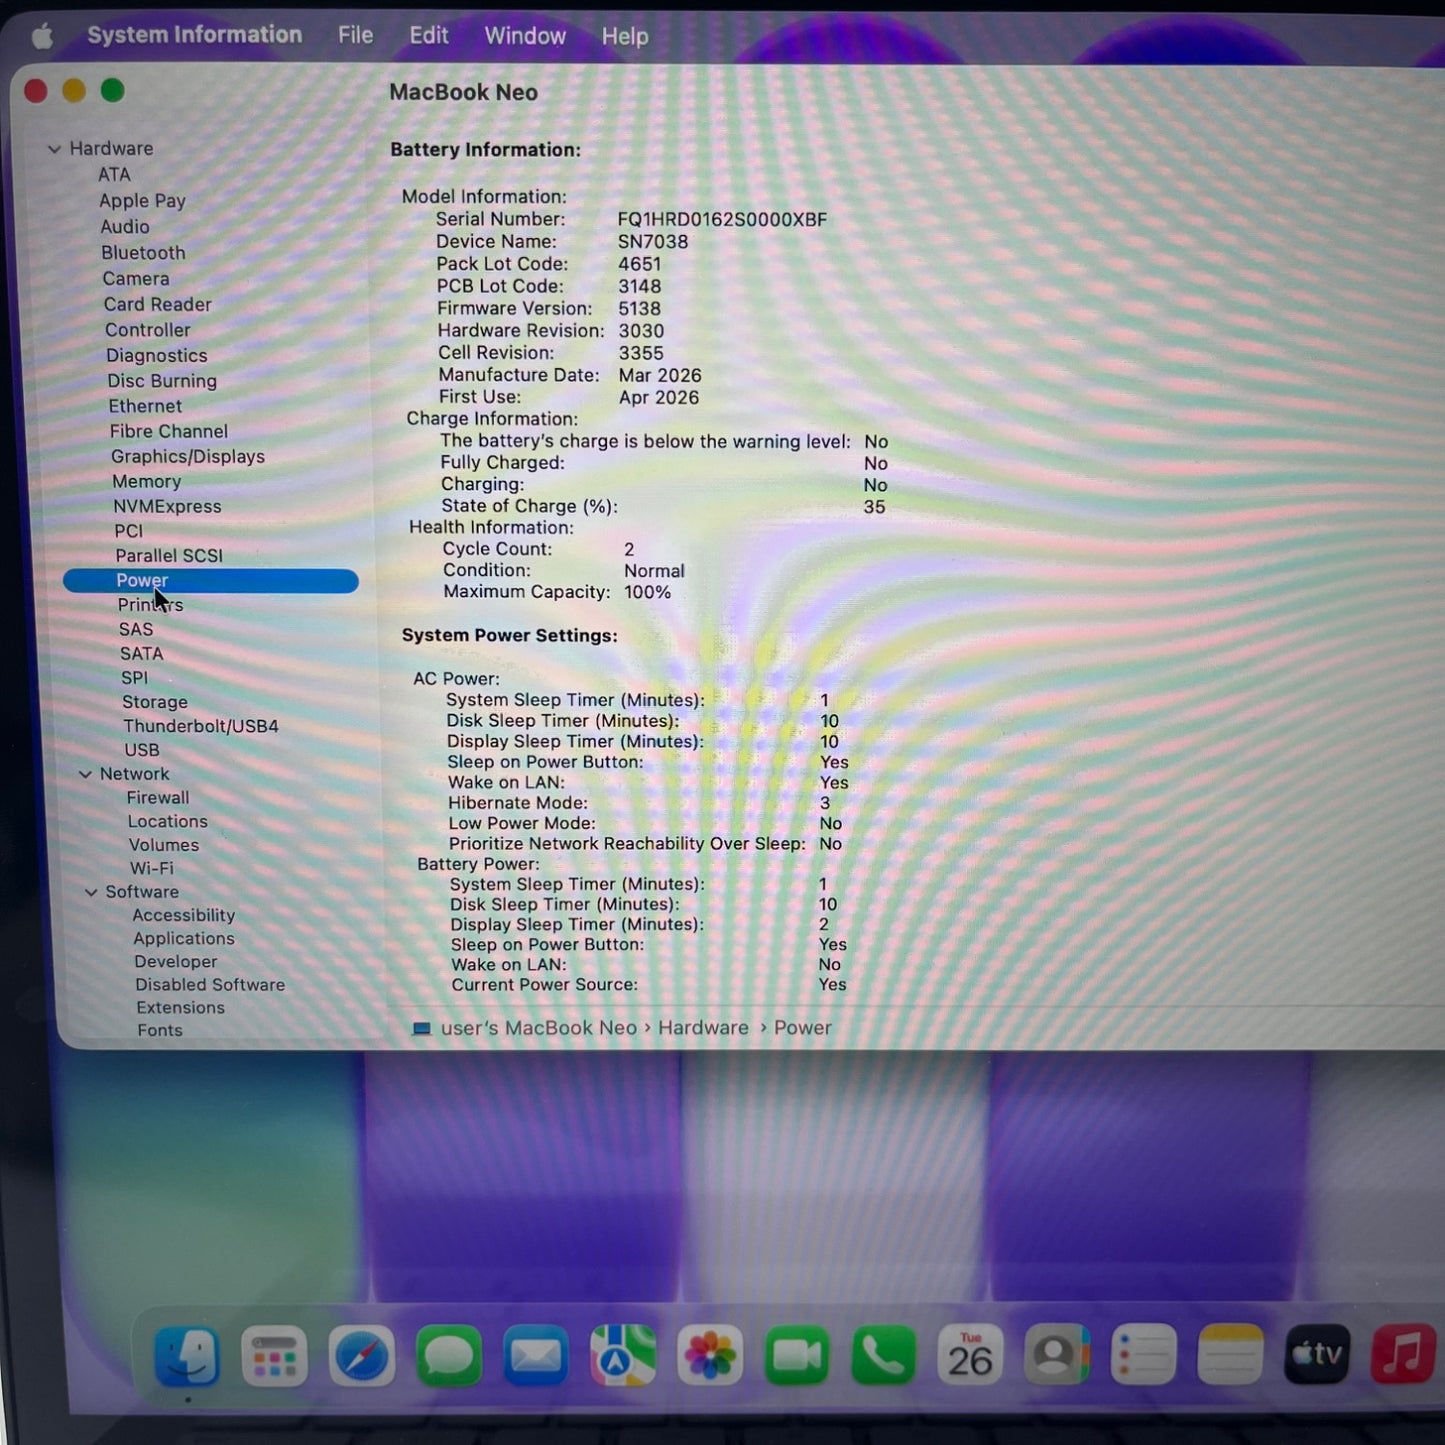Select SAS in the sidebar
This screenshot has height=1445, width=1445.
[x=136, y=630]
